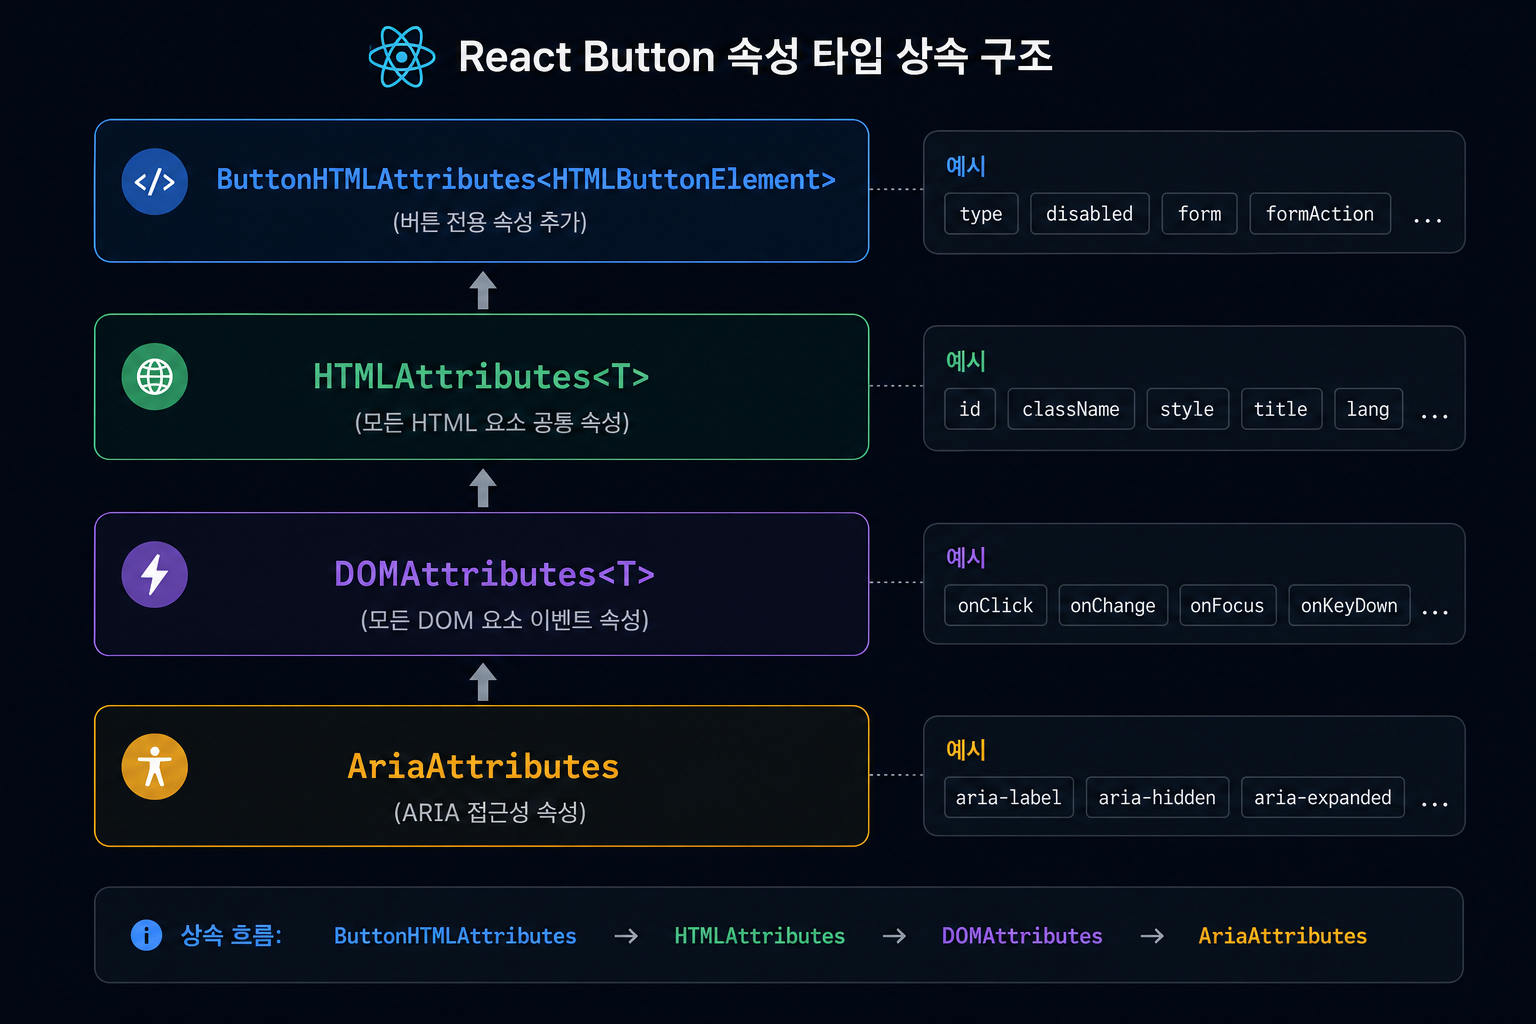Click DOMAttributes in the inheritance flow bar

[x=1022, y=936]
